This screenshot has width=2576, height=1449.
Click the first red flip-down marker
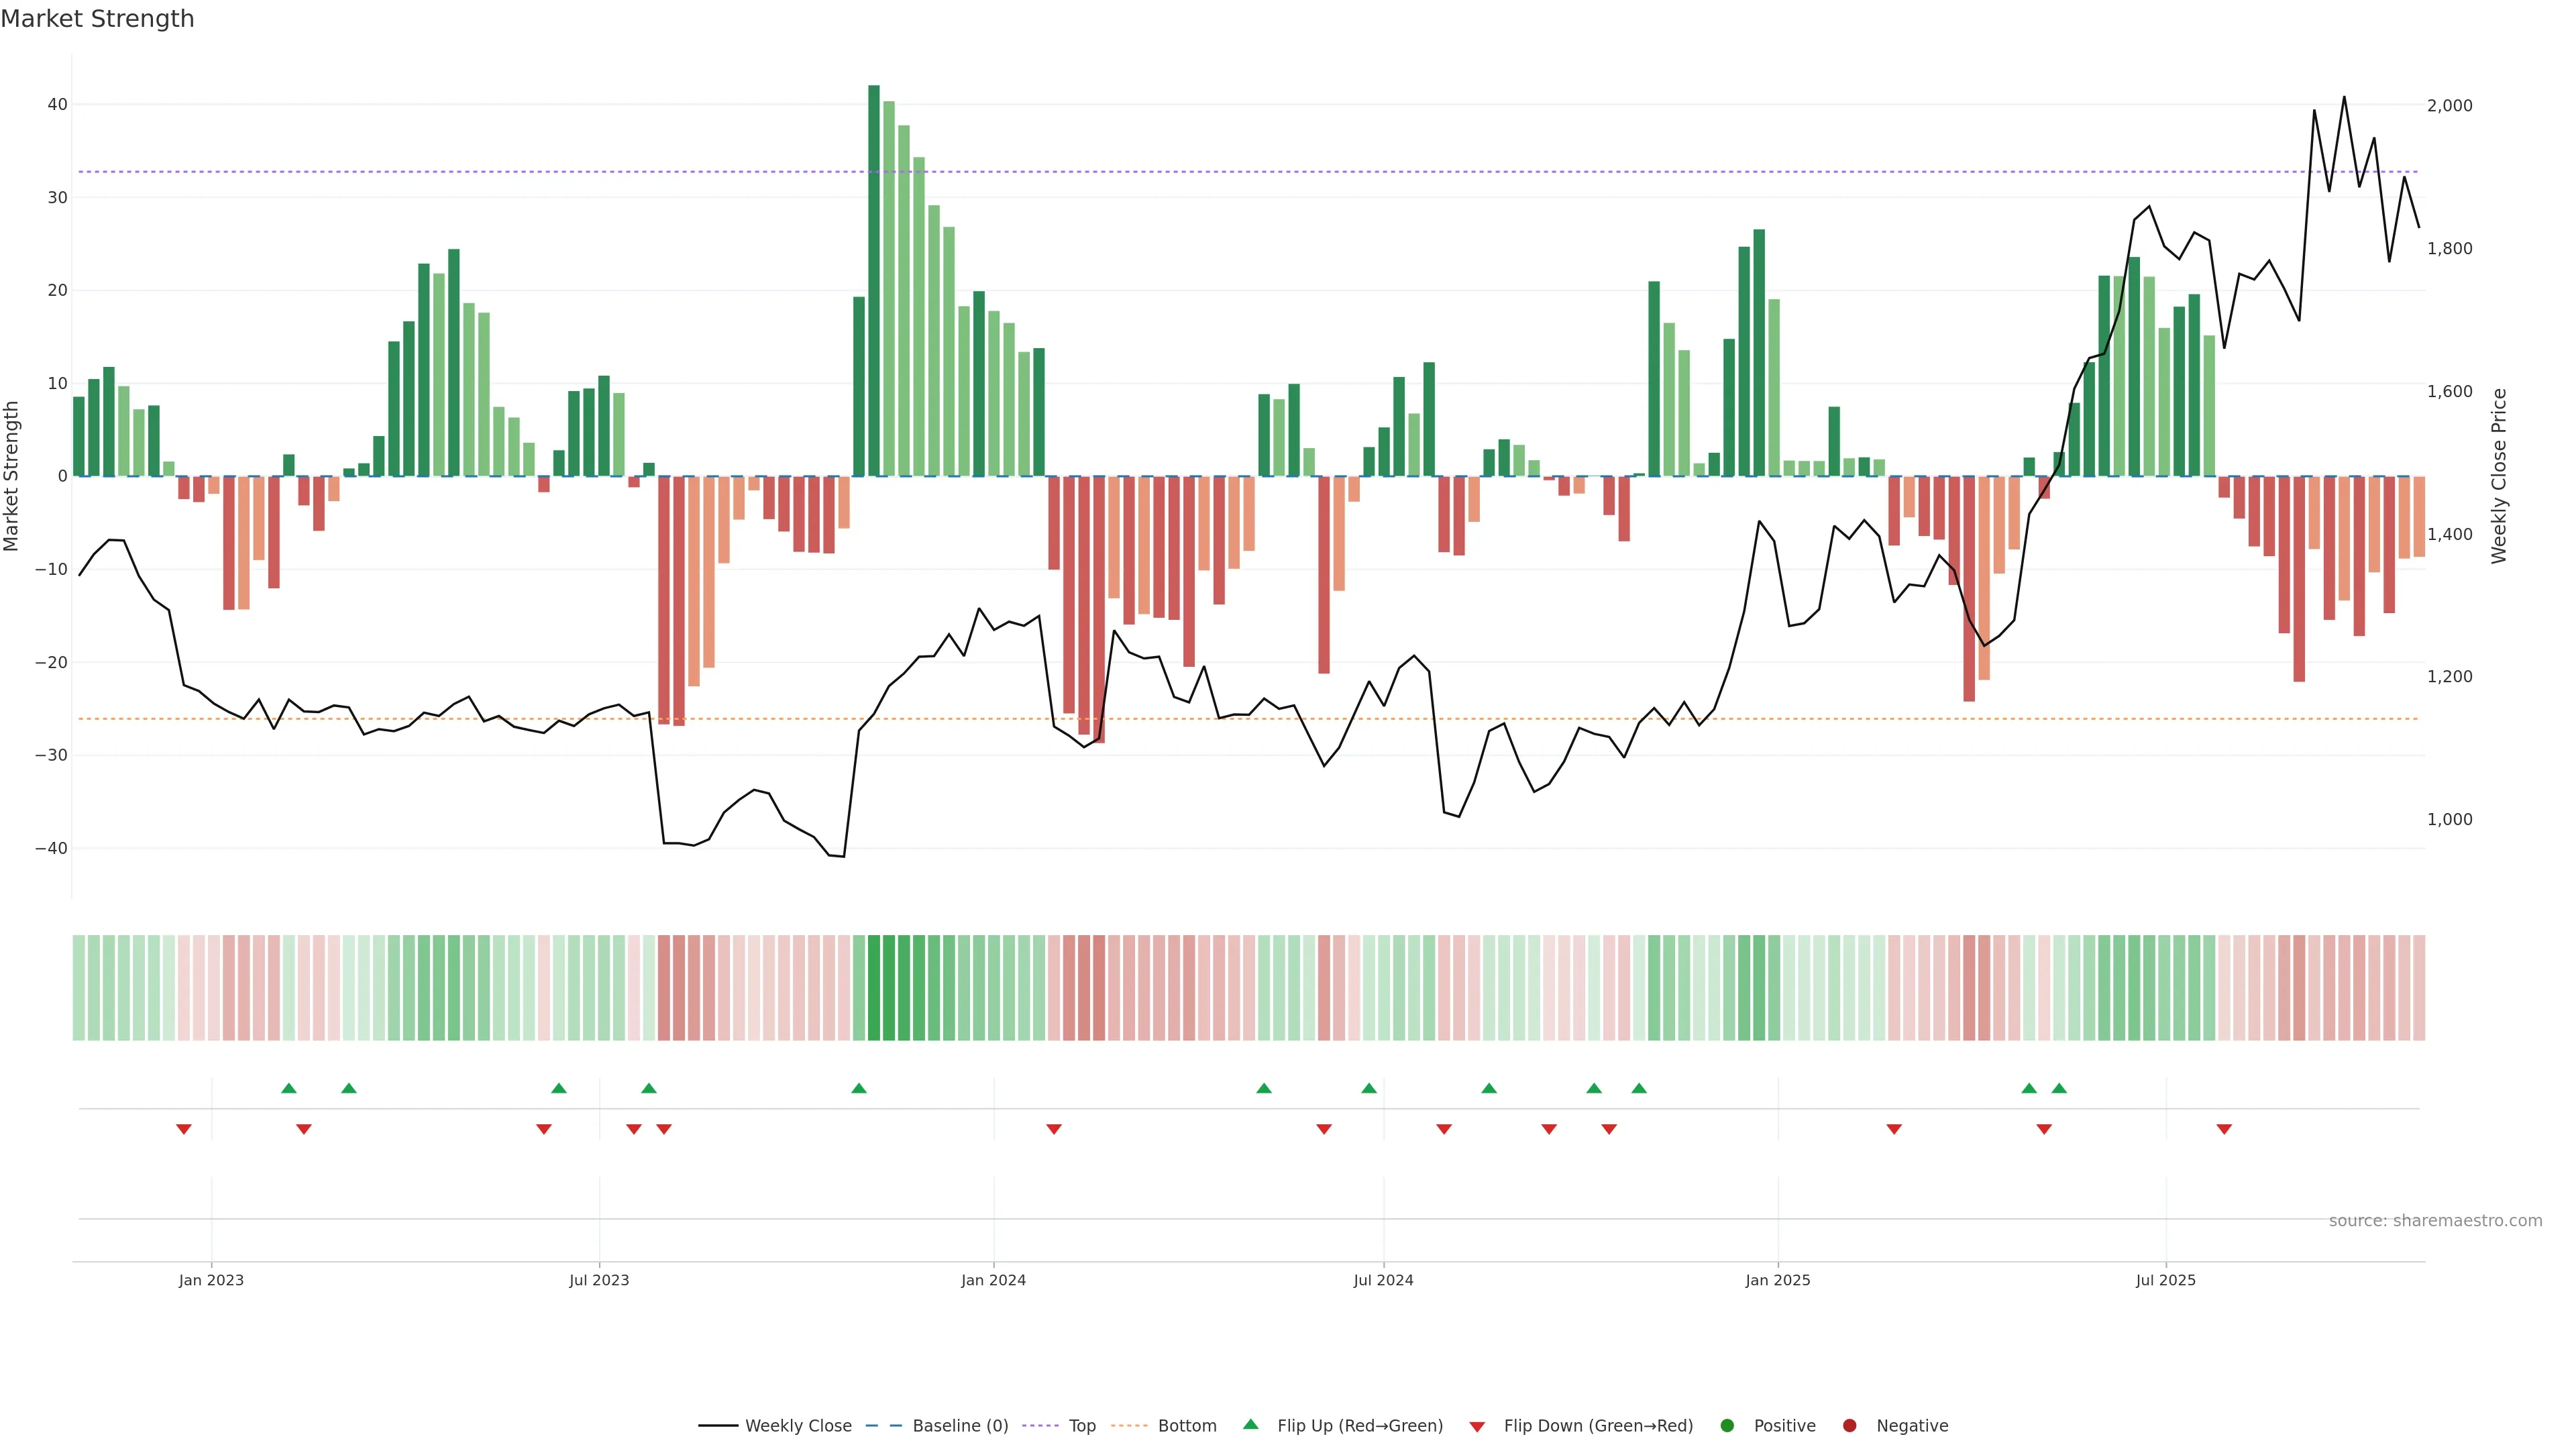(x=184, y=1129)
